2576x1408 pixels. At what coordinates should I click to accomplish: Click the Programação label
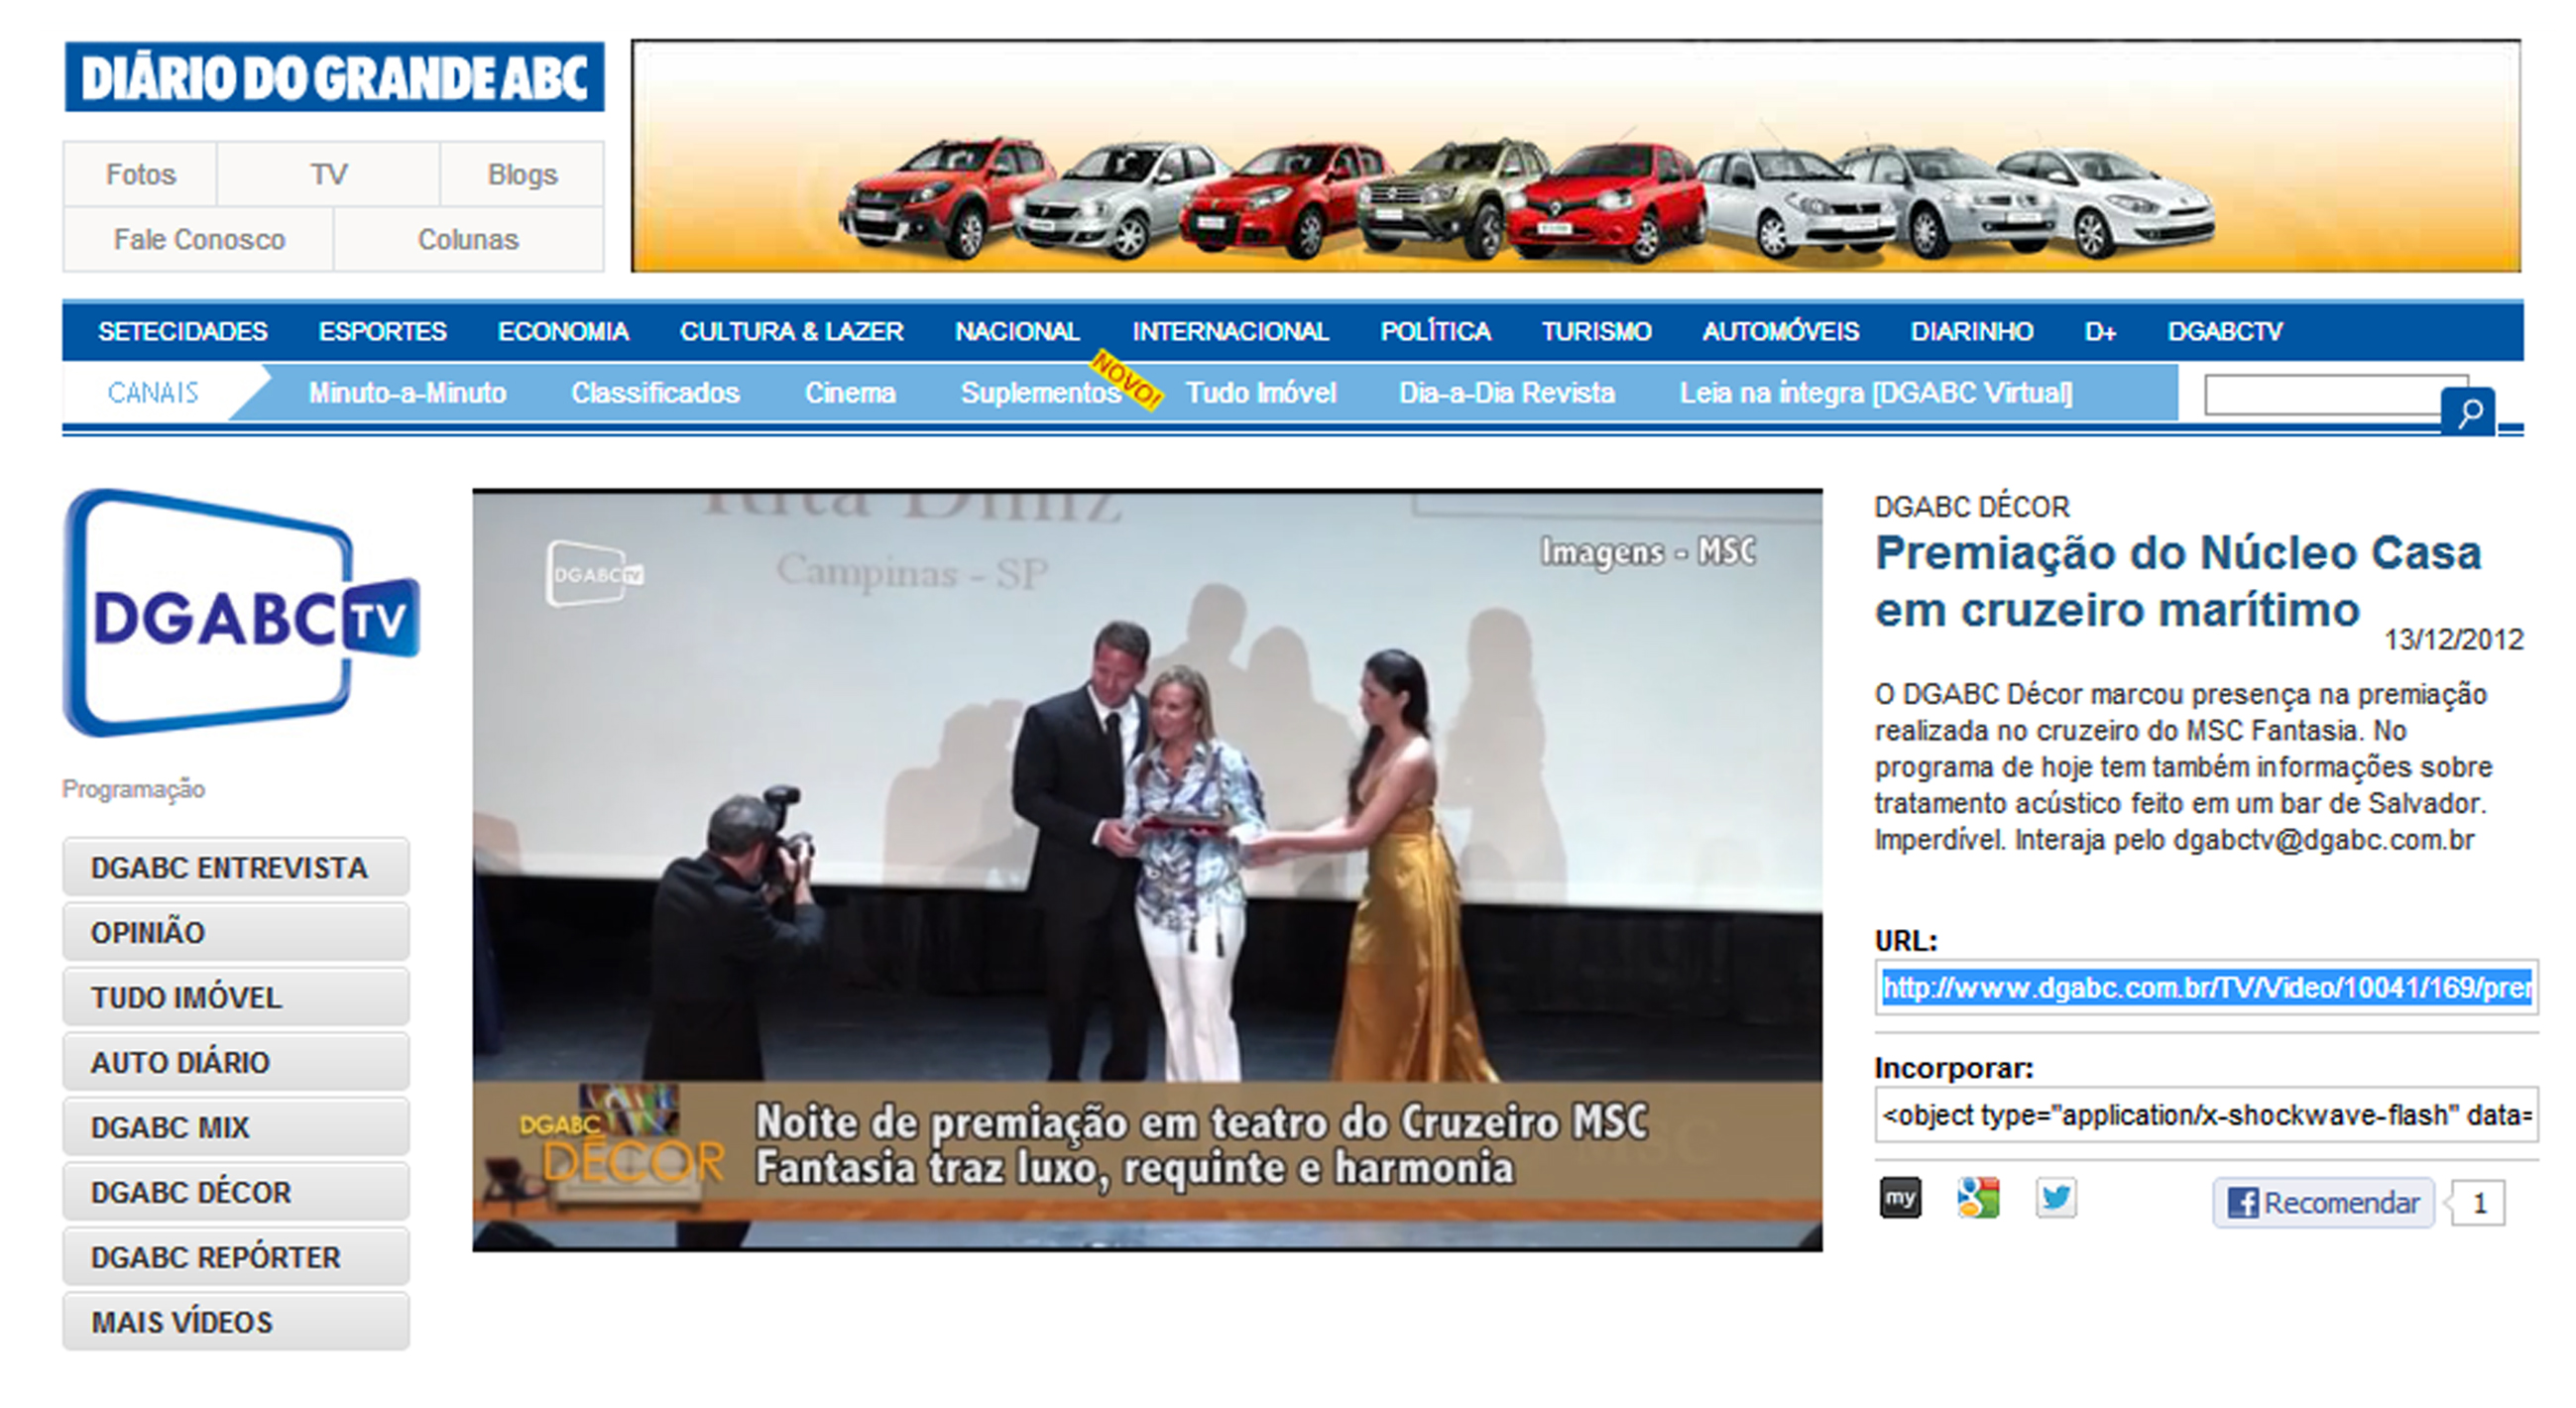click(x=133, y=789)
